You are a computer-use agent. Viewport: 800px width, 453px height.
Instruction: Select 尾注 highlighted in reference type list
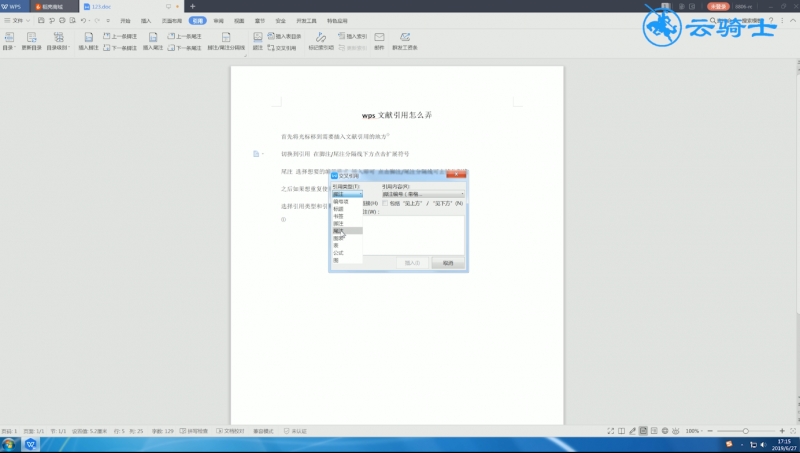click(347, 231)
